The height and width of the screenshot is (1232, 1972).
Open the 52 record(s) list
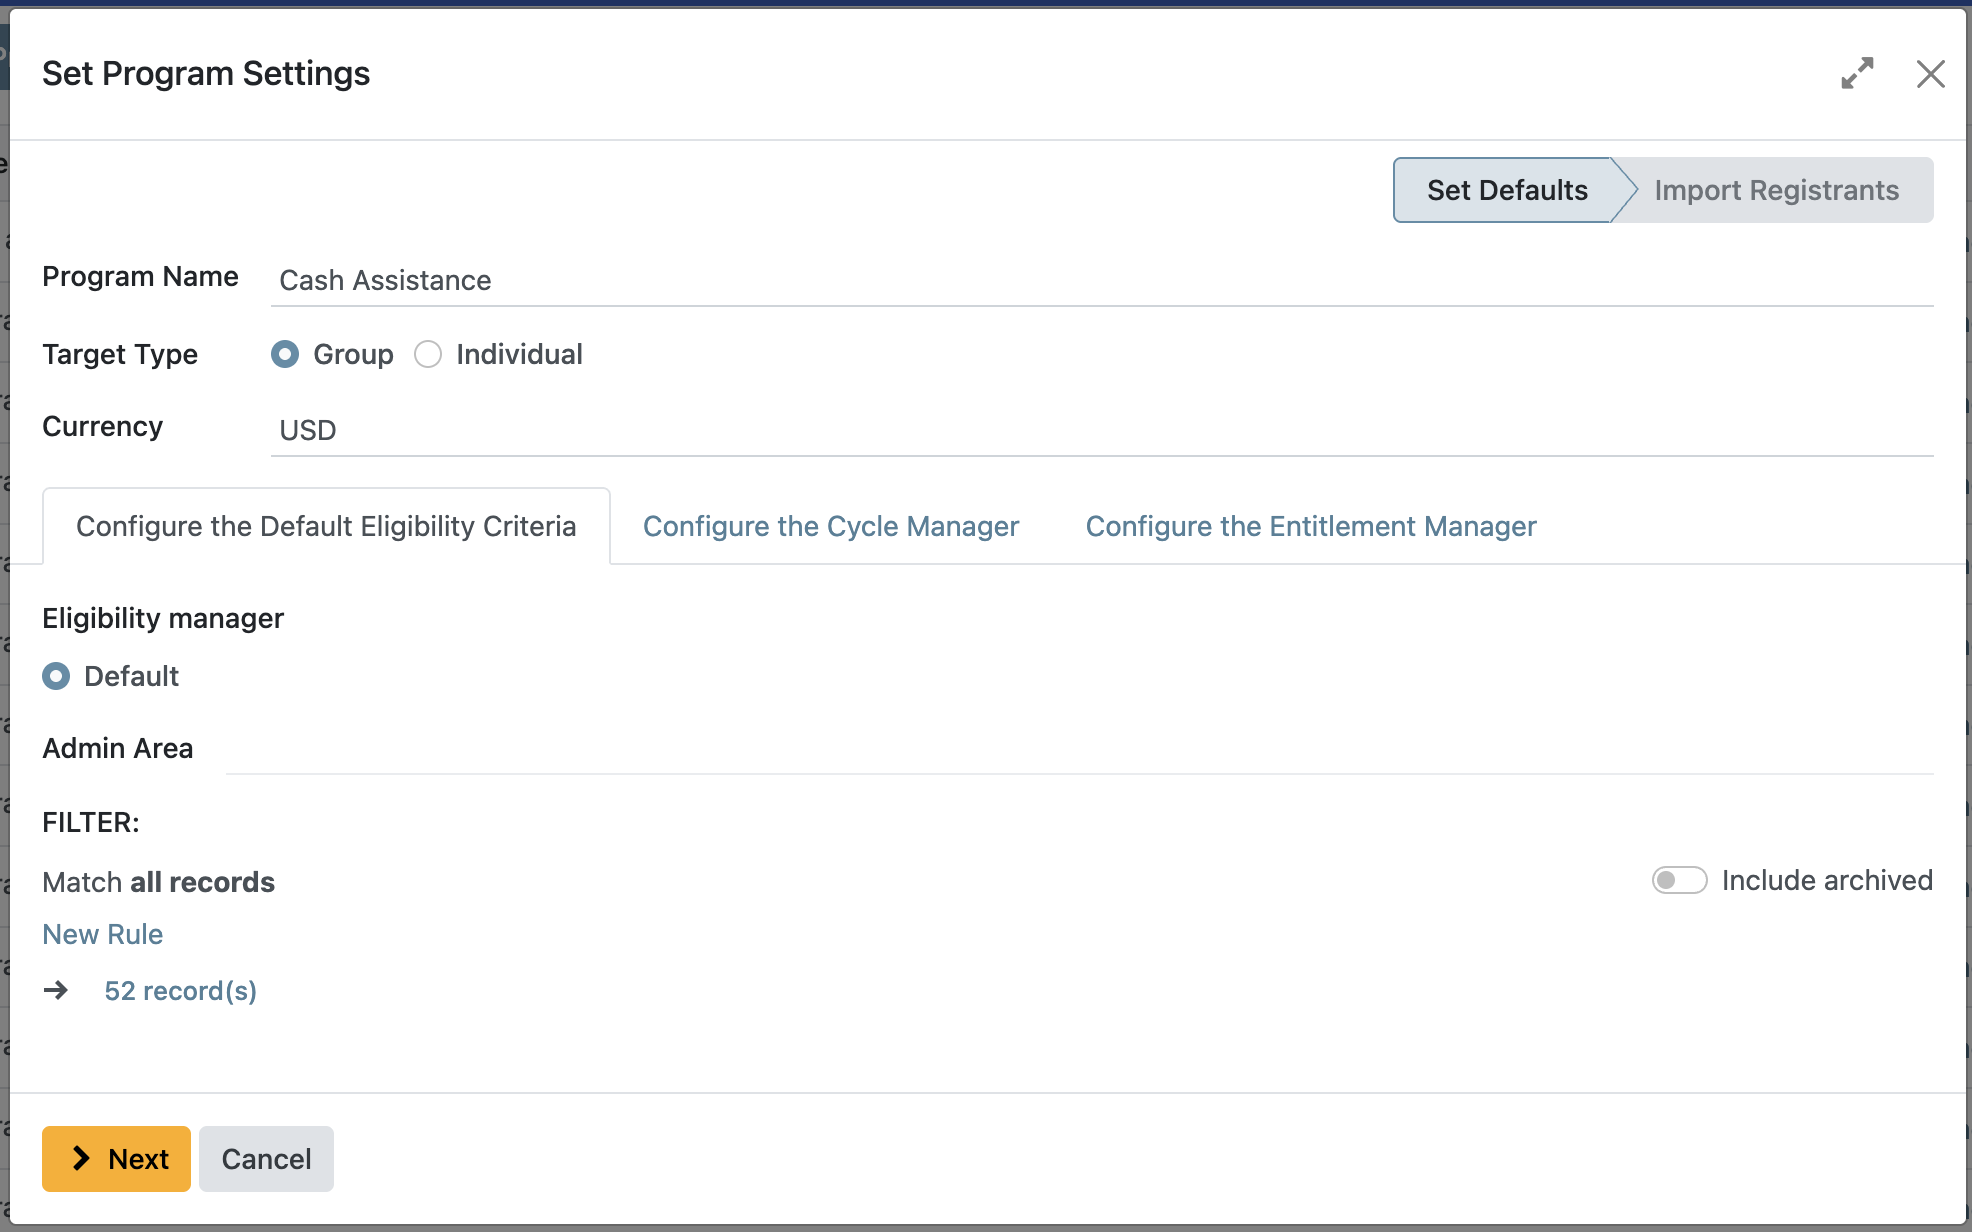(181, 990)
